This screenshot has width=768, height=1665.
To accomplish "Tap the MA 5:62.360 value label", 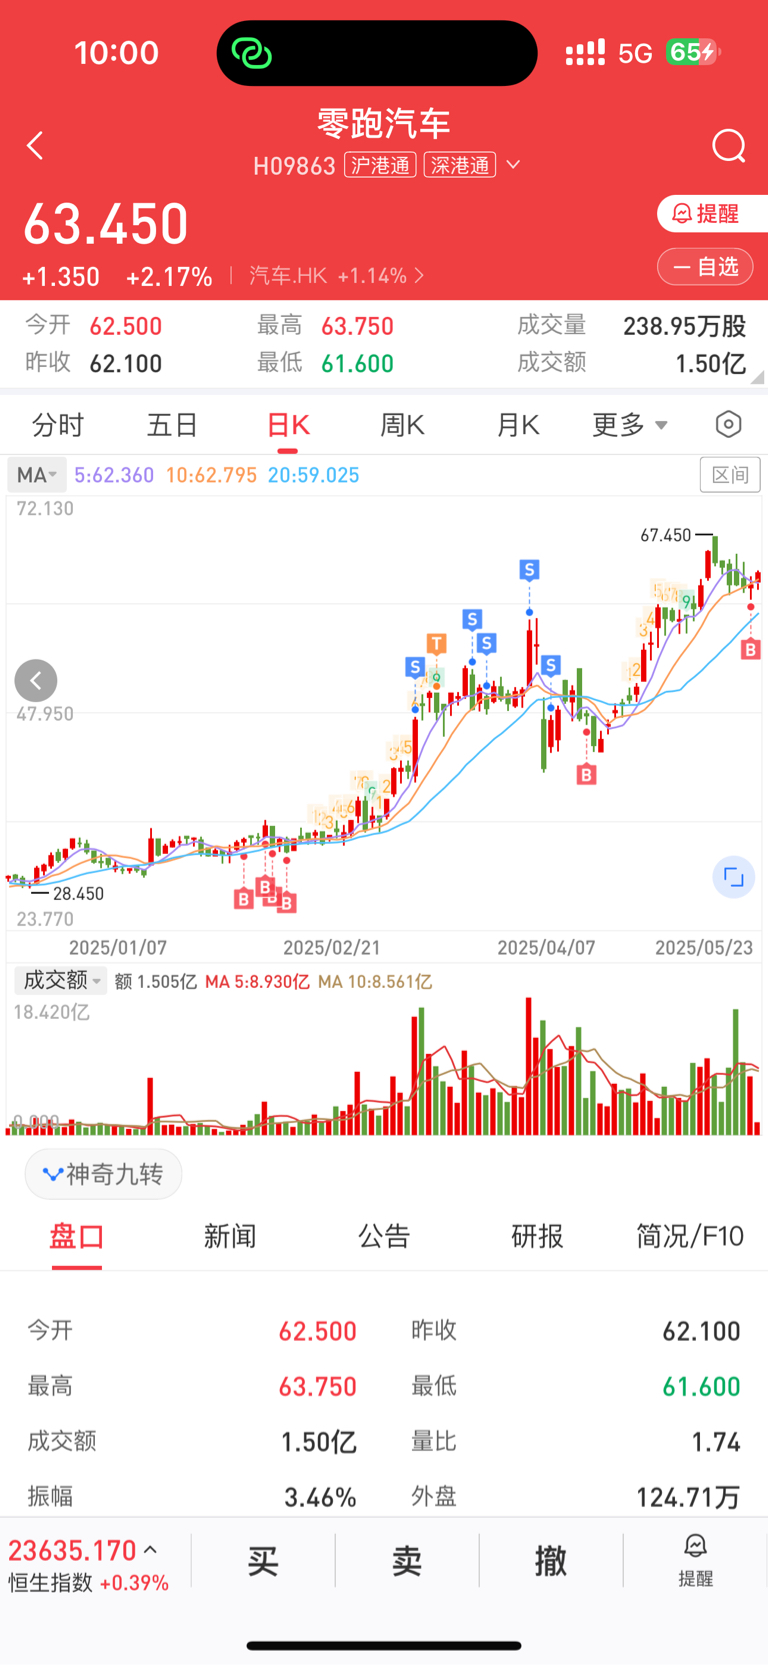I will click(x=114, y=475).
